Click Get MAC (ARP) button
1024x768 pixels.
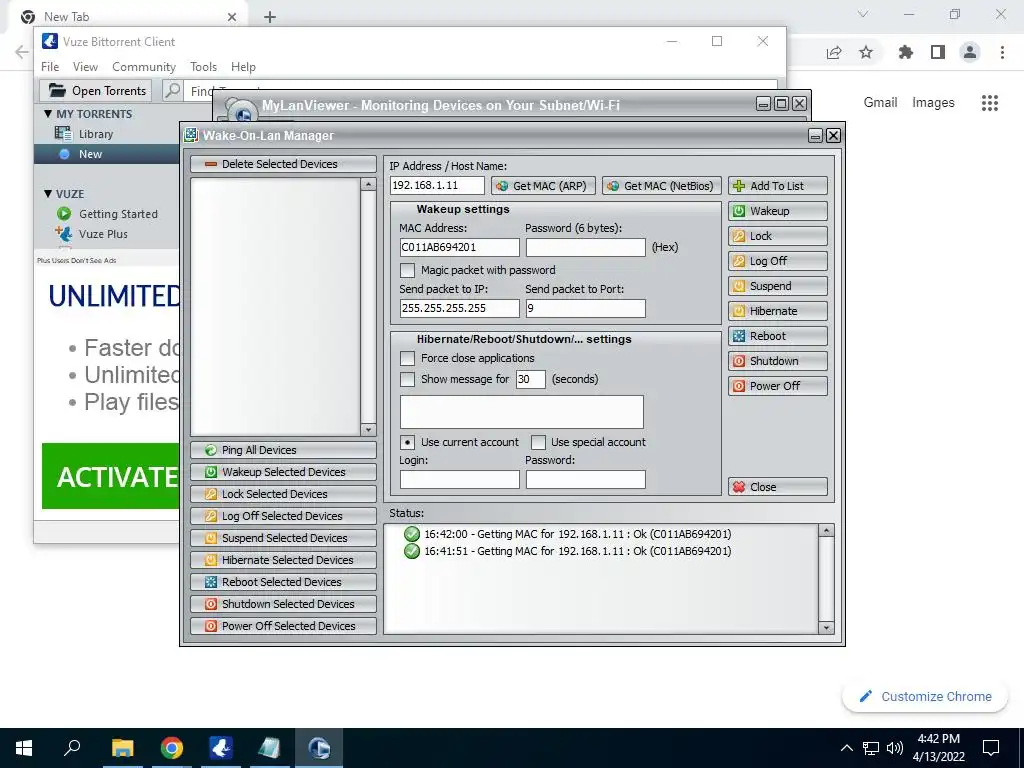543,186
